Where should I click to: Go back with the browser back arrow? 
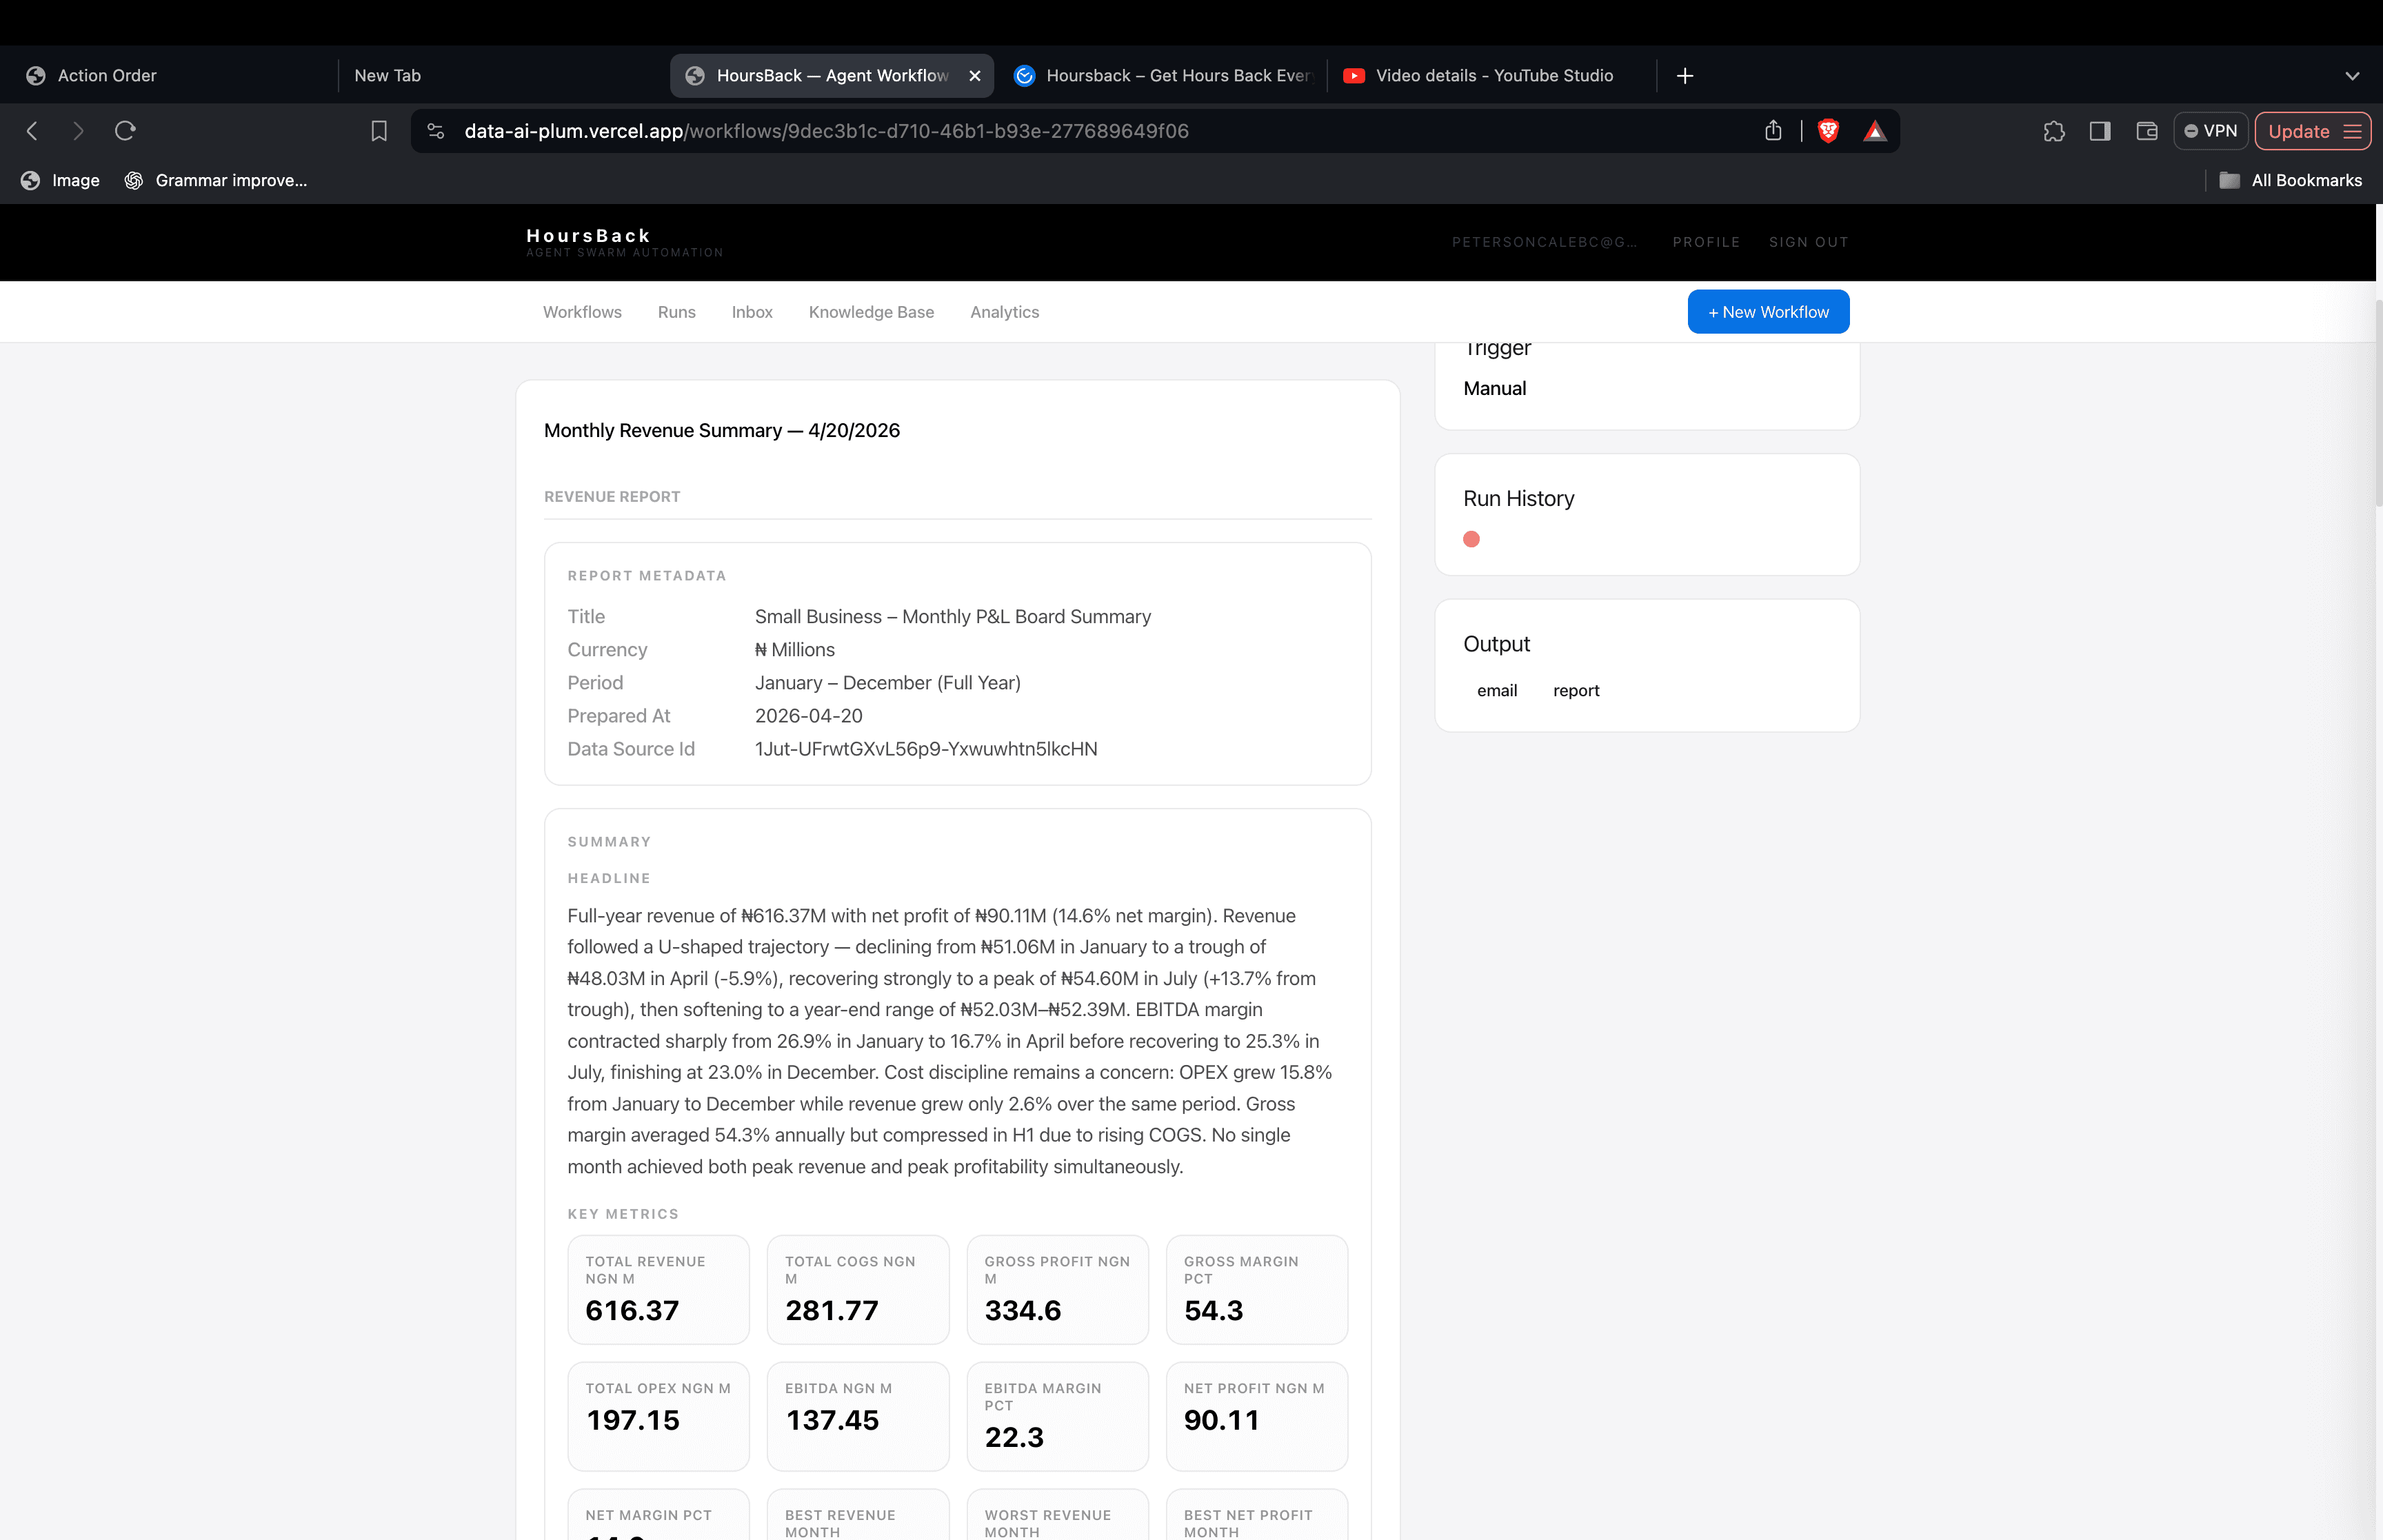click(x=32, y=131)
